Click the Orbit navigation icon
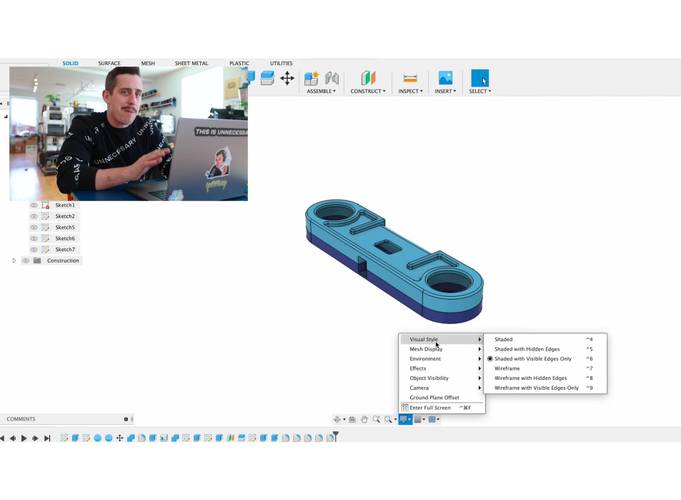This screenshot has height=500, width=681. [337, 419]
